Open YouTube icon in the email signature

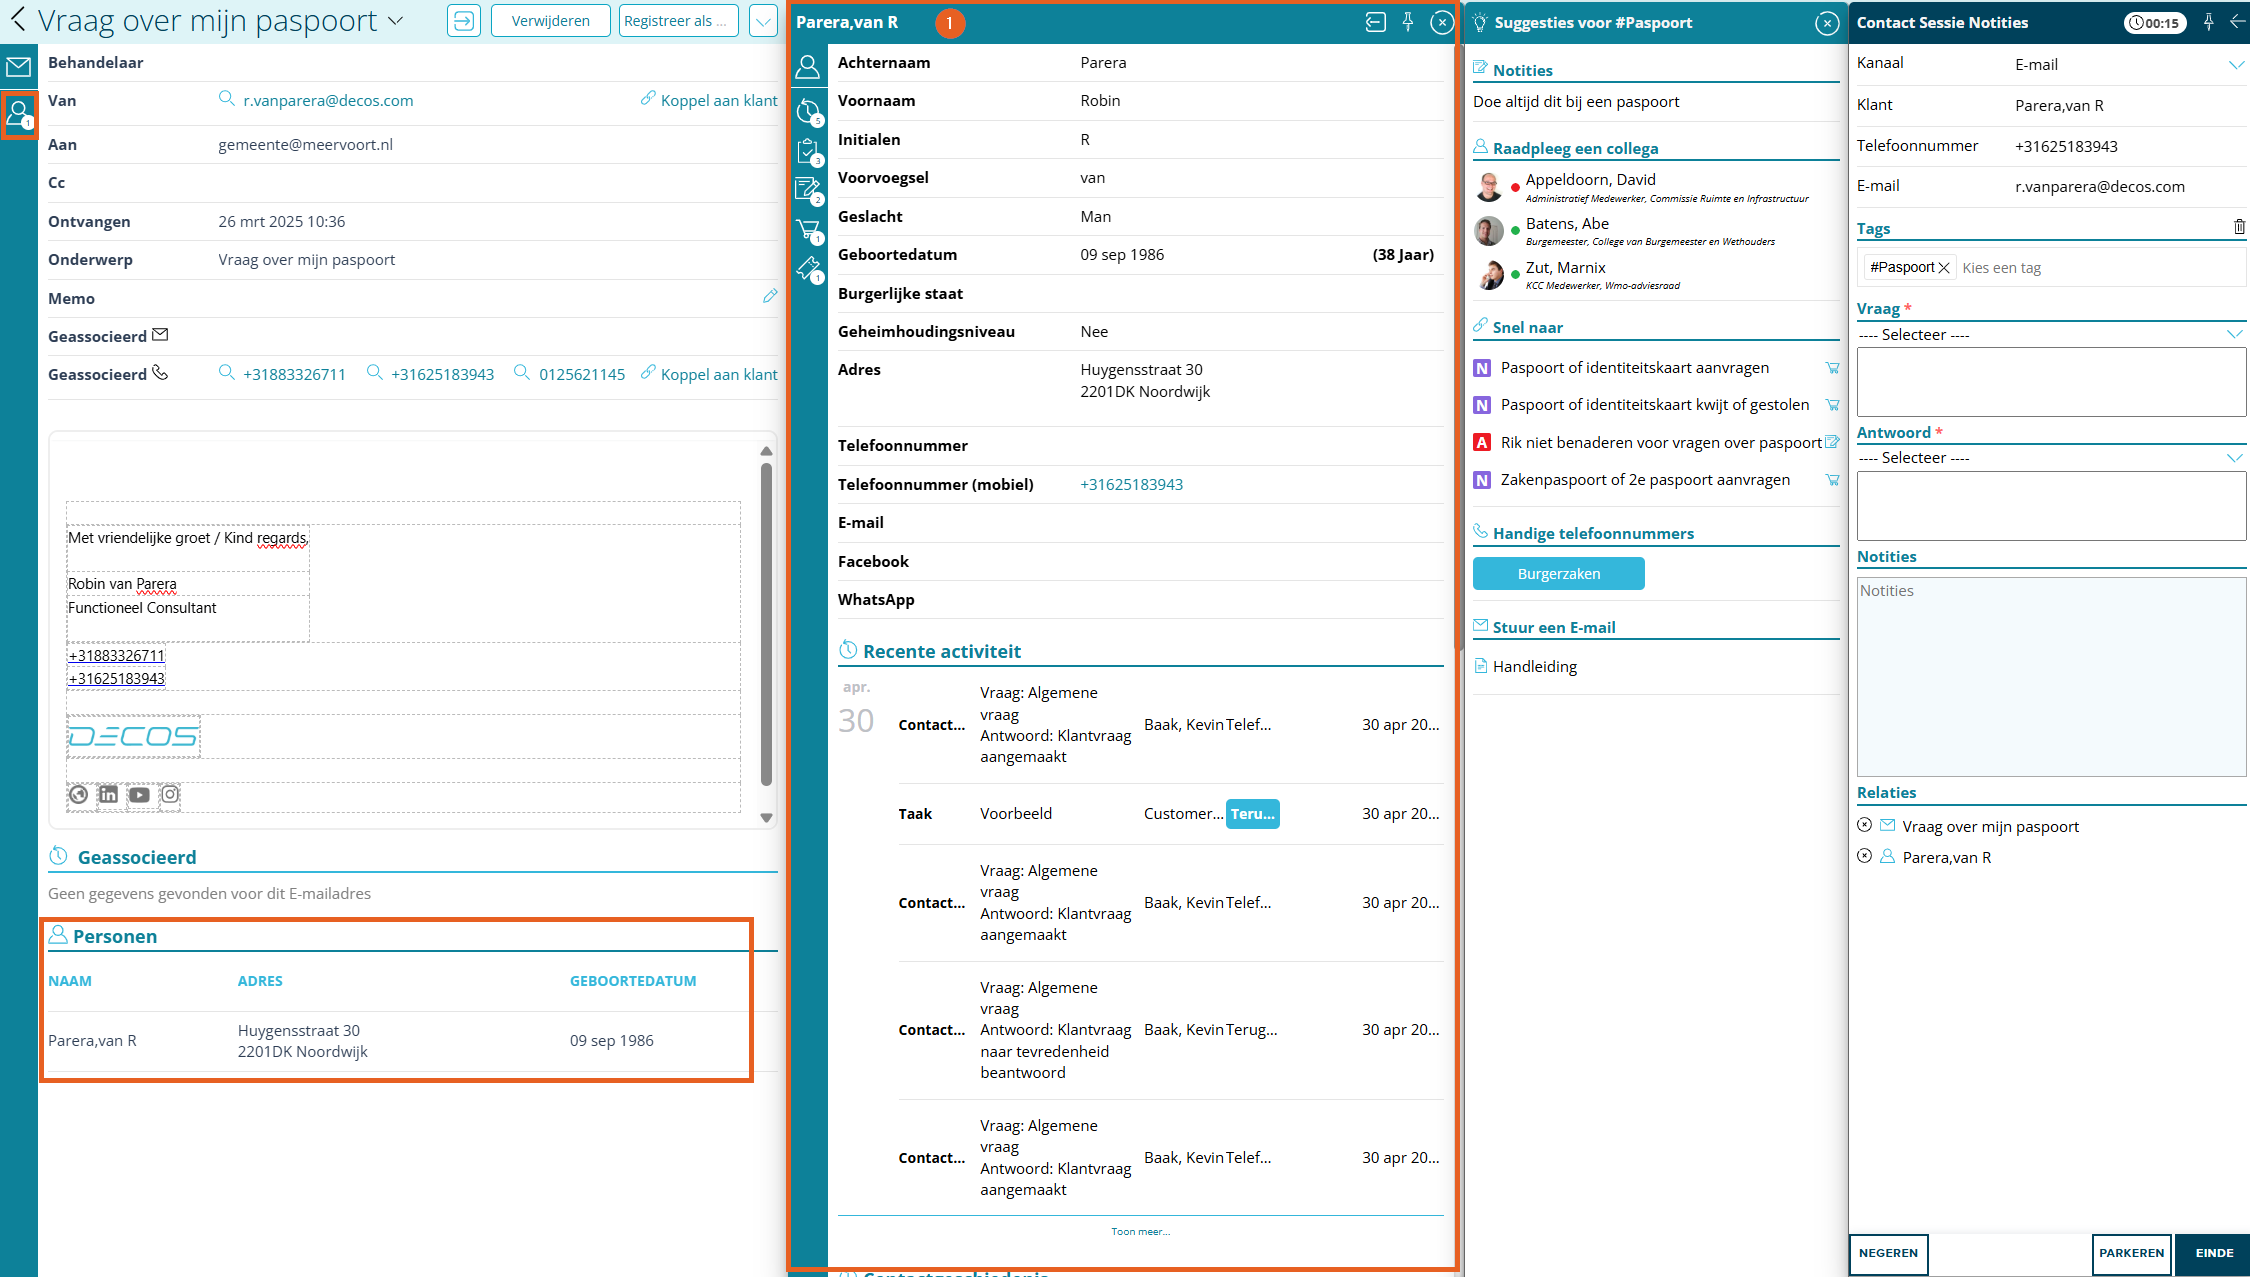139,794
